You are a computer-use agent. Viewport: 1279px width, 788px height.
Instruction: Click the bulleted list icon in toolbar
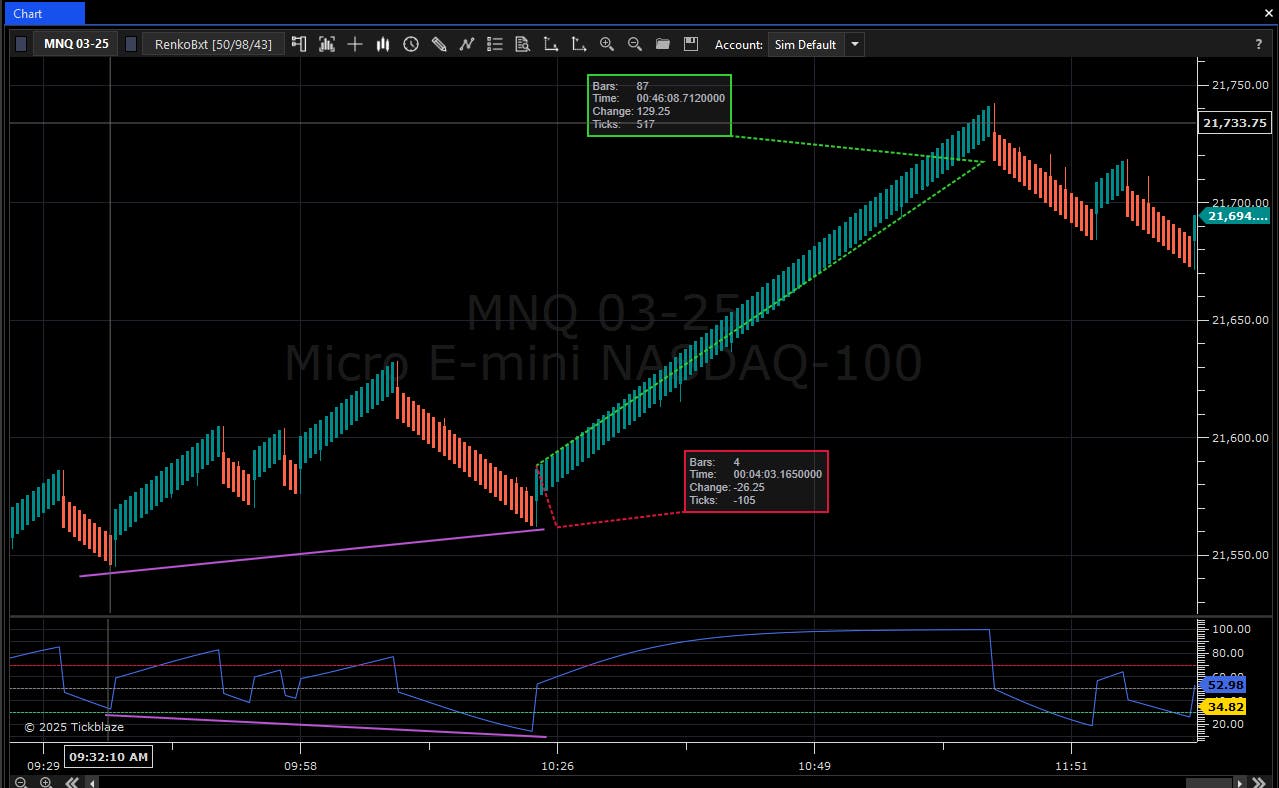point(494,44)
